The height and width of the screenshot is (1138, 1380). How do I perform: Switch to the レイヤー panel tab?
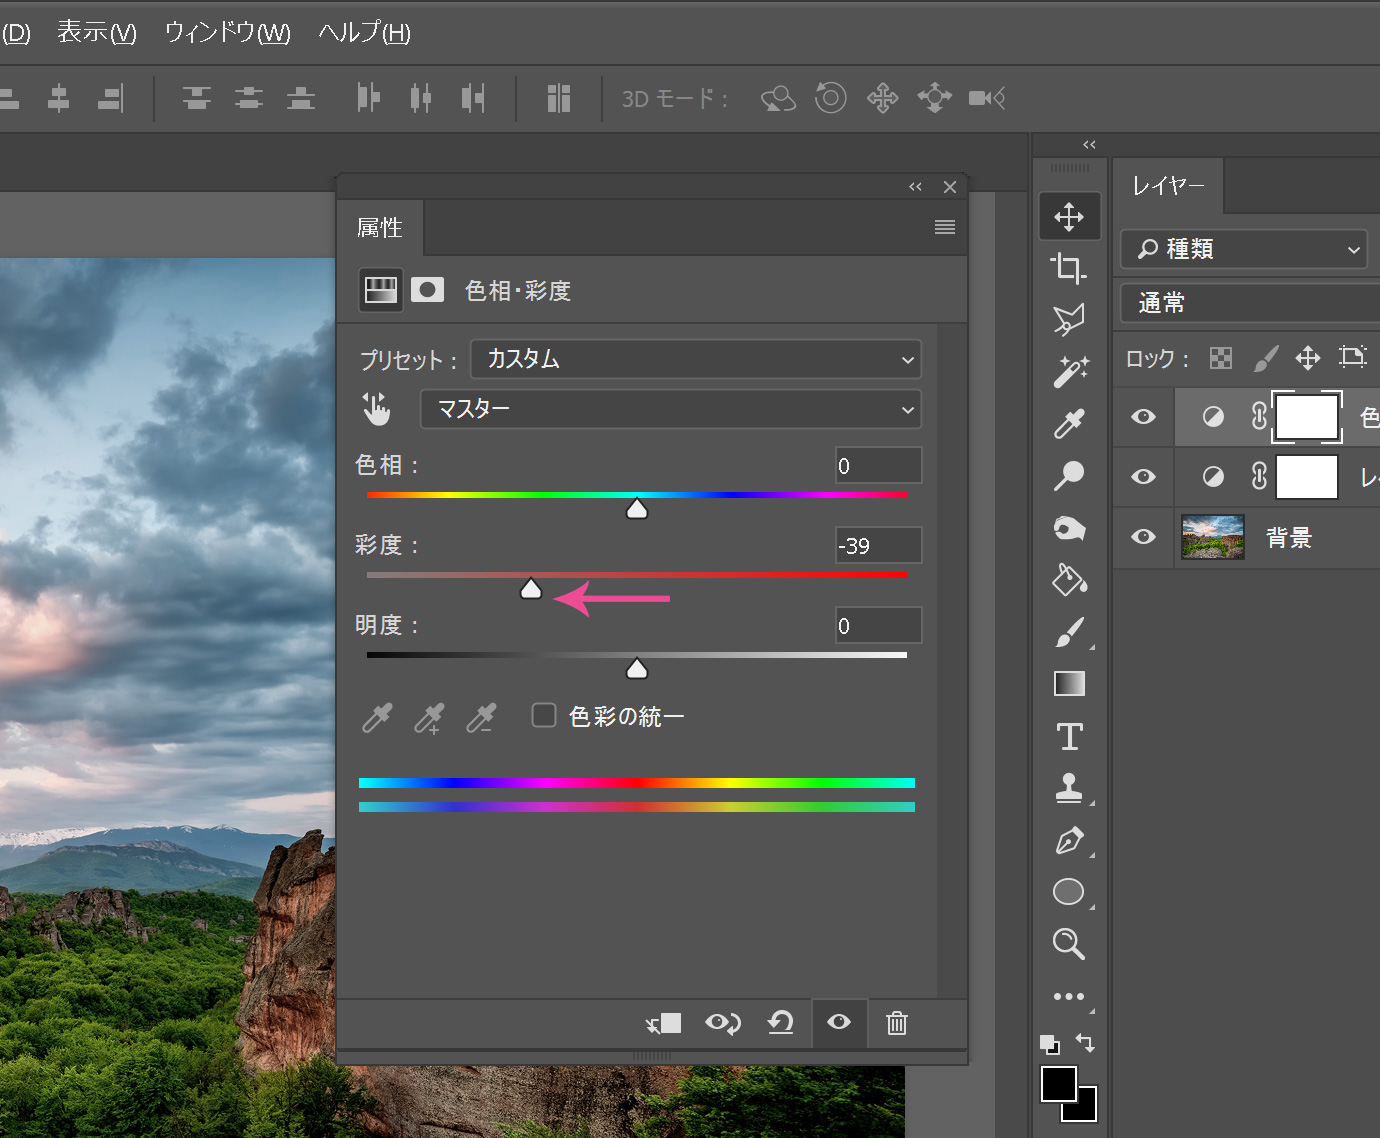pos(1168,186)
